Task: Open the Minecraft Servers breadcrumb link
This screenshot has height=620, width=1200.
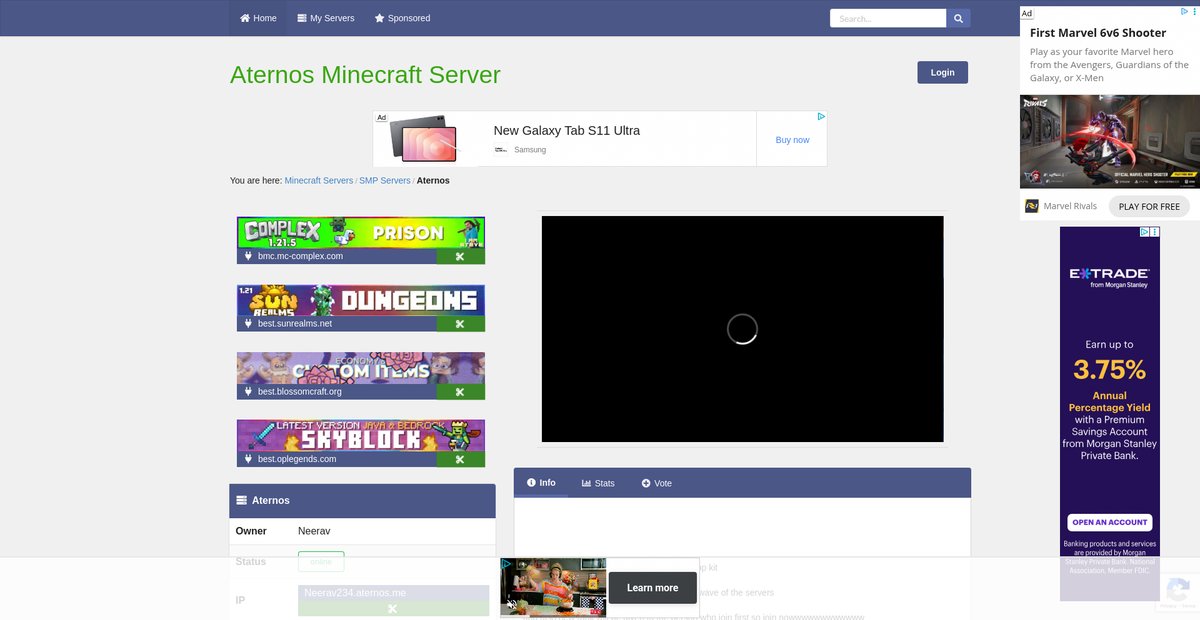Action: pos(319,181)
